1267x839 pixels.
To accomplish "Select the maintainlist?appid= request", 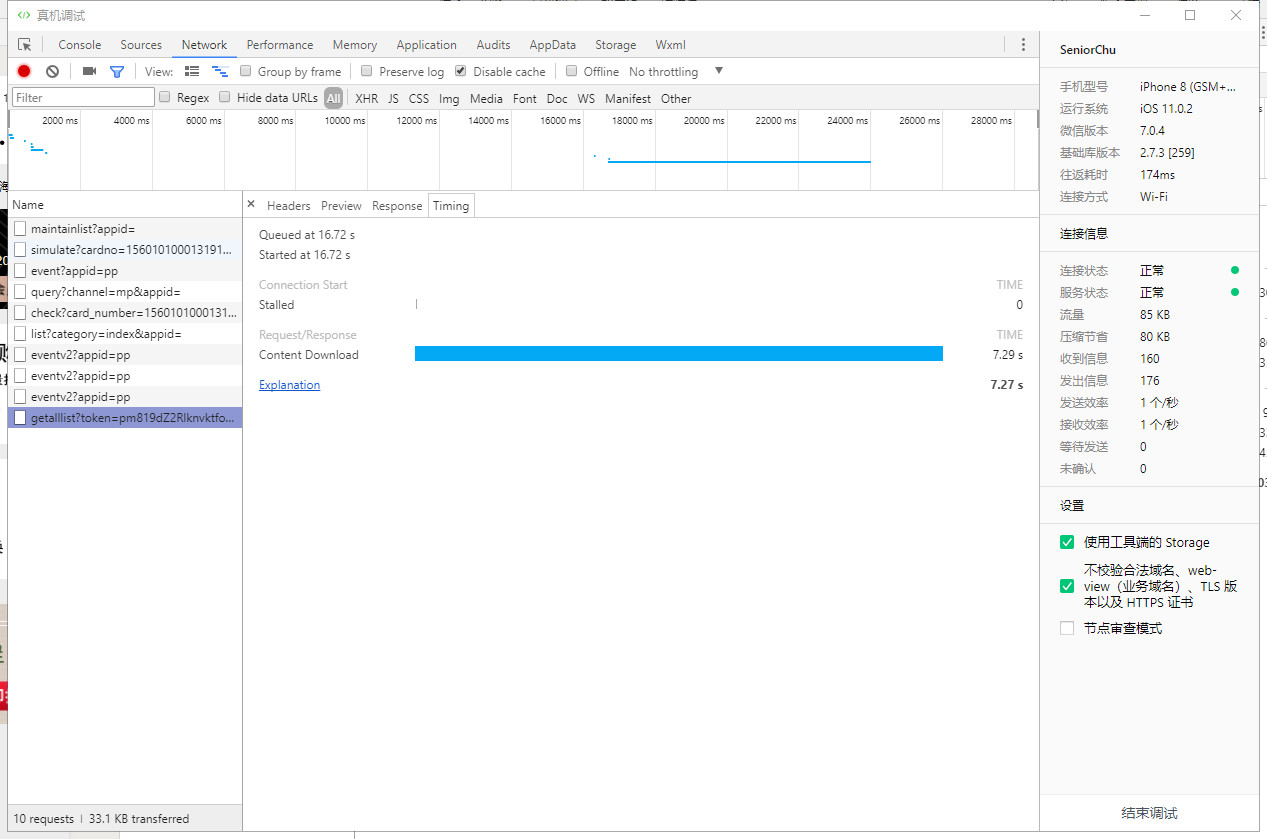I will click(83, 229).
